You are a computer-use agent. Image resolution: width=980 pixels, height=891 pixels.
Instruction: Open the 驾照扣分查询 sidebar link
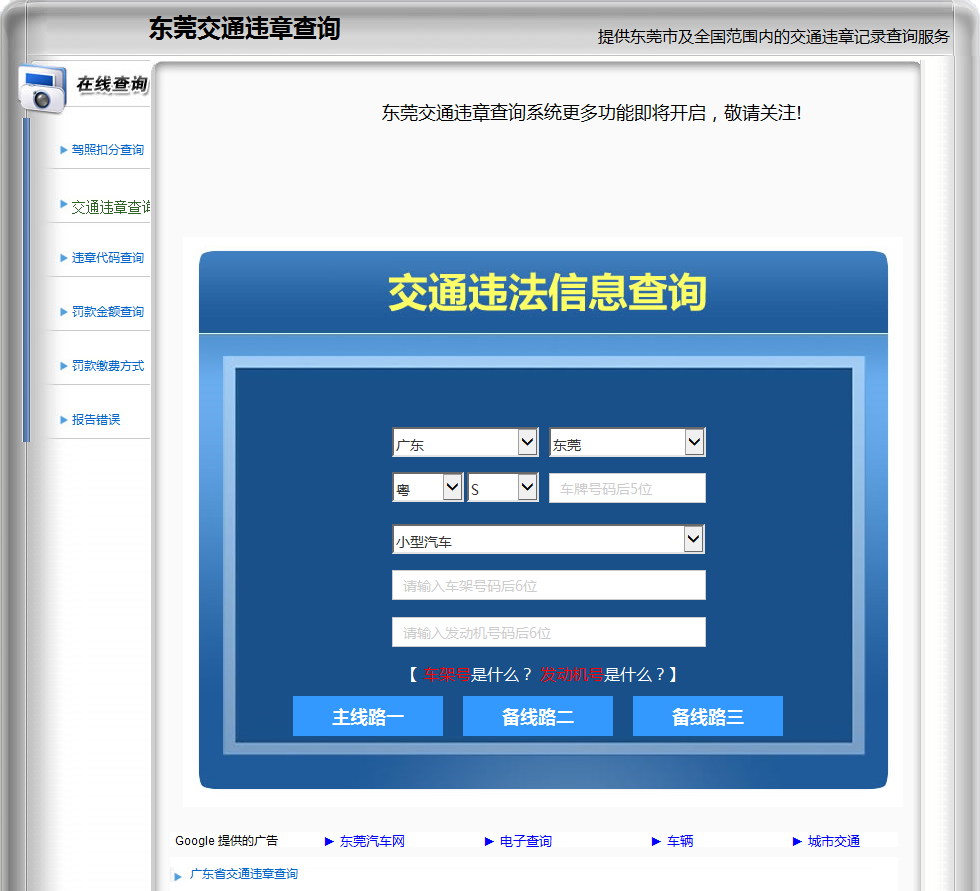107,150
